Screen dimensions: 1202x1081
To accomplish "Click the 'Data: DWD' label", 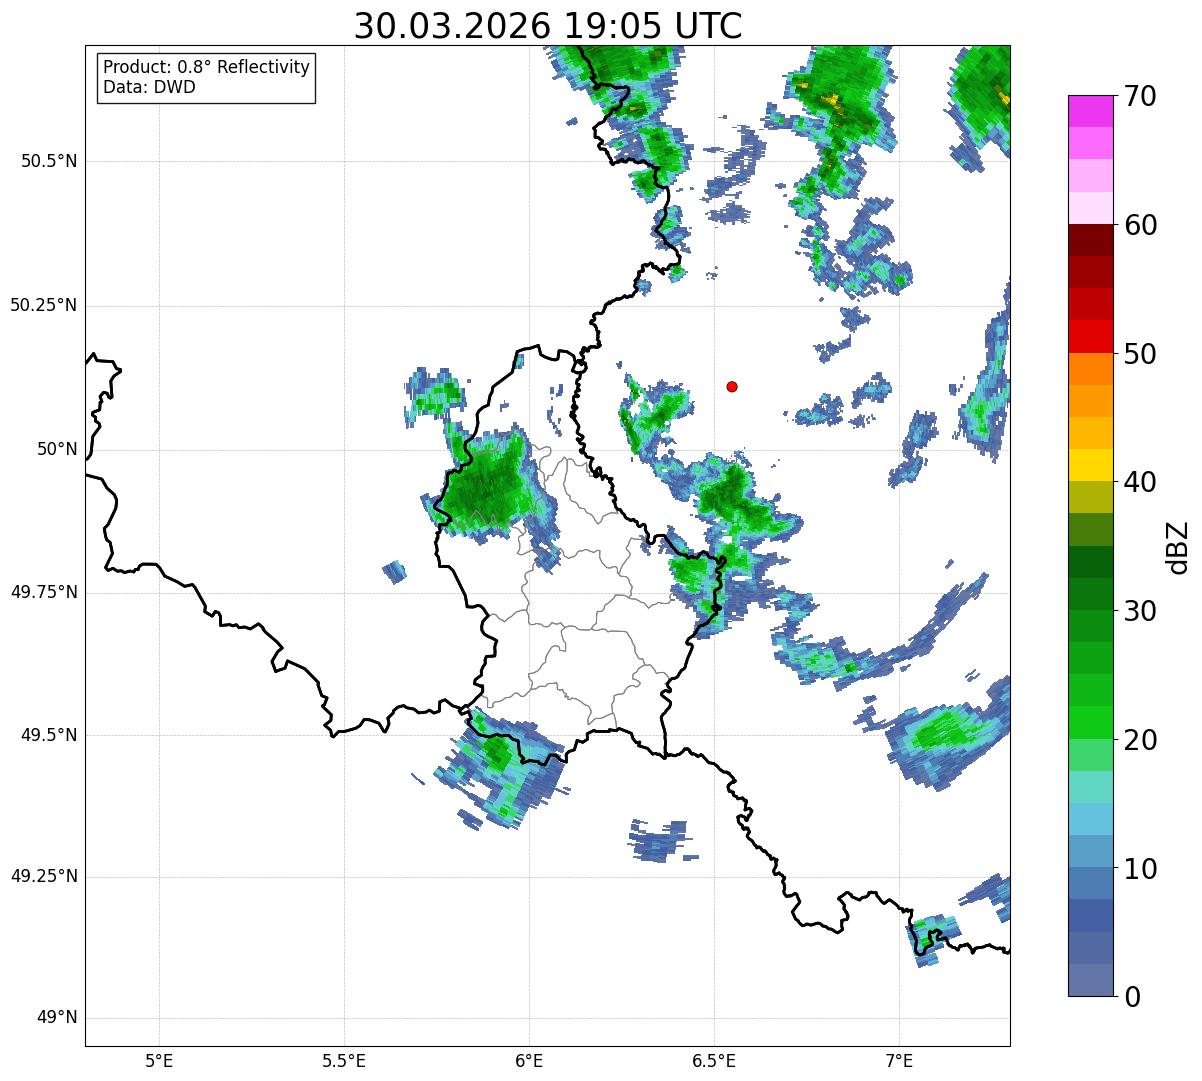I will (150, 87).
